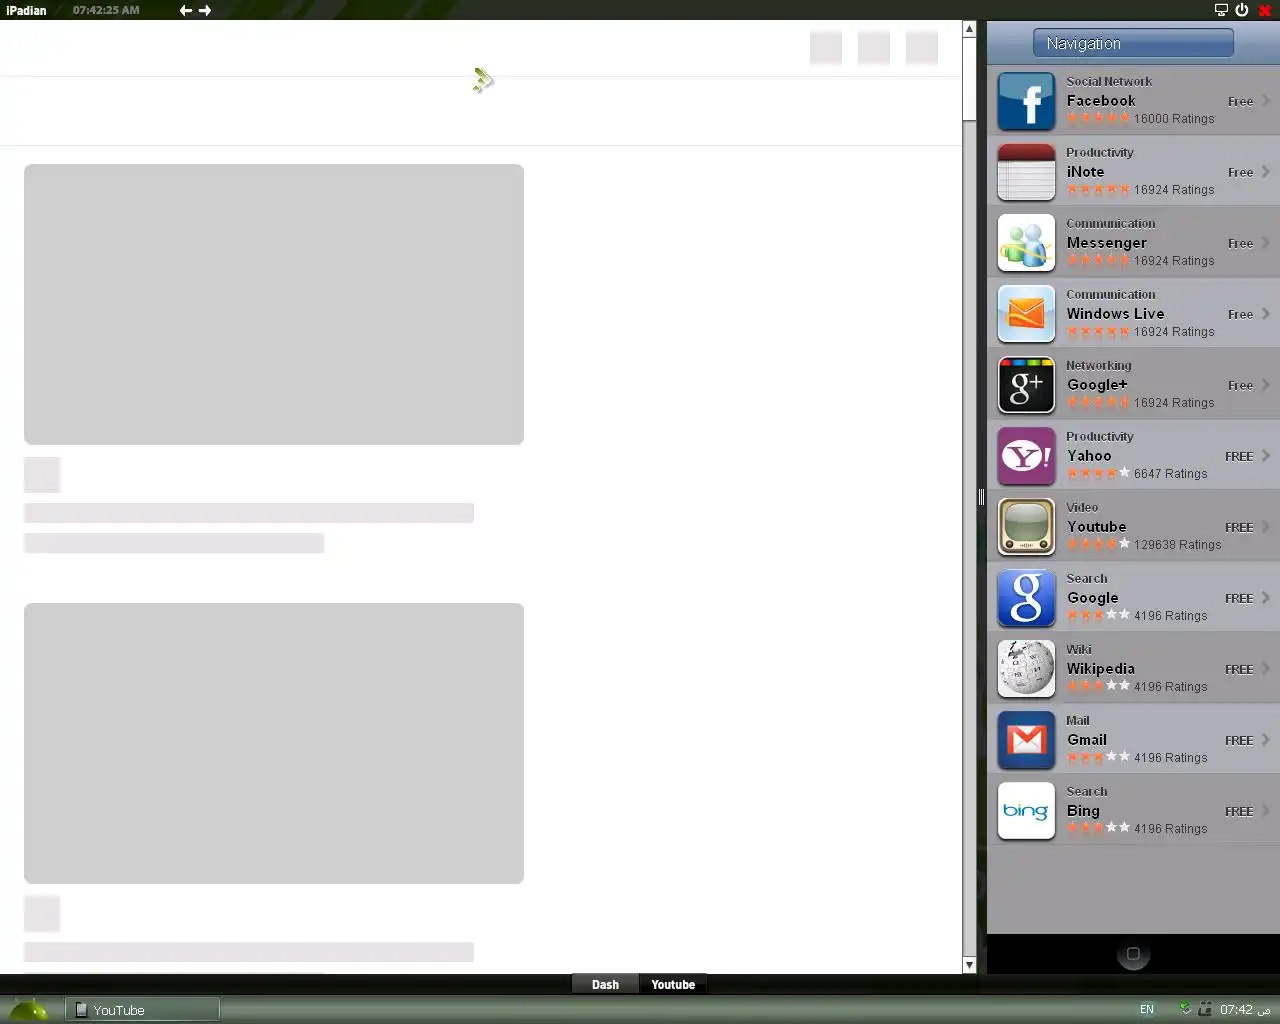Expand the Windows Live row chevron

pyautogui.click(x=1266, y=314)
